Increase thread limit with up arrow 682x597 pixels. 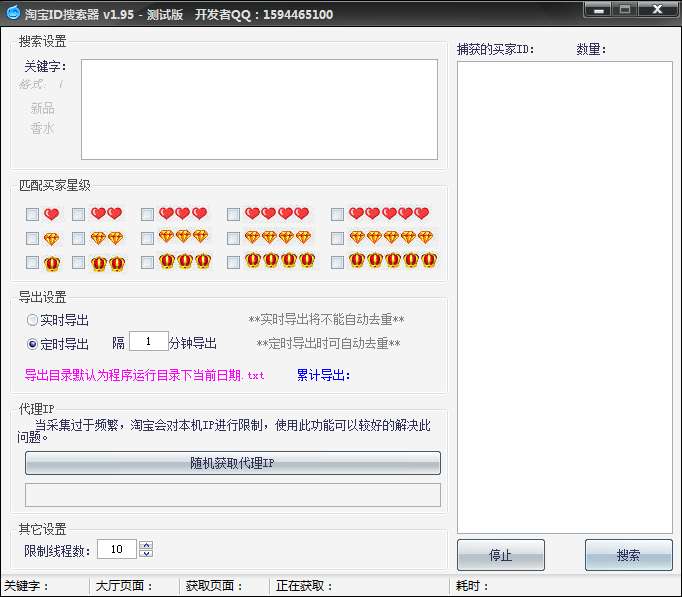(147, 545)
